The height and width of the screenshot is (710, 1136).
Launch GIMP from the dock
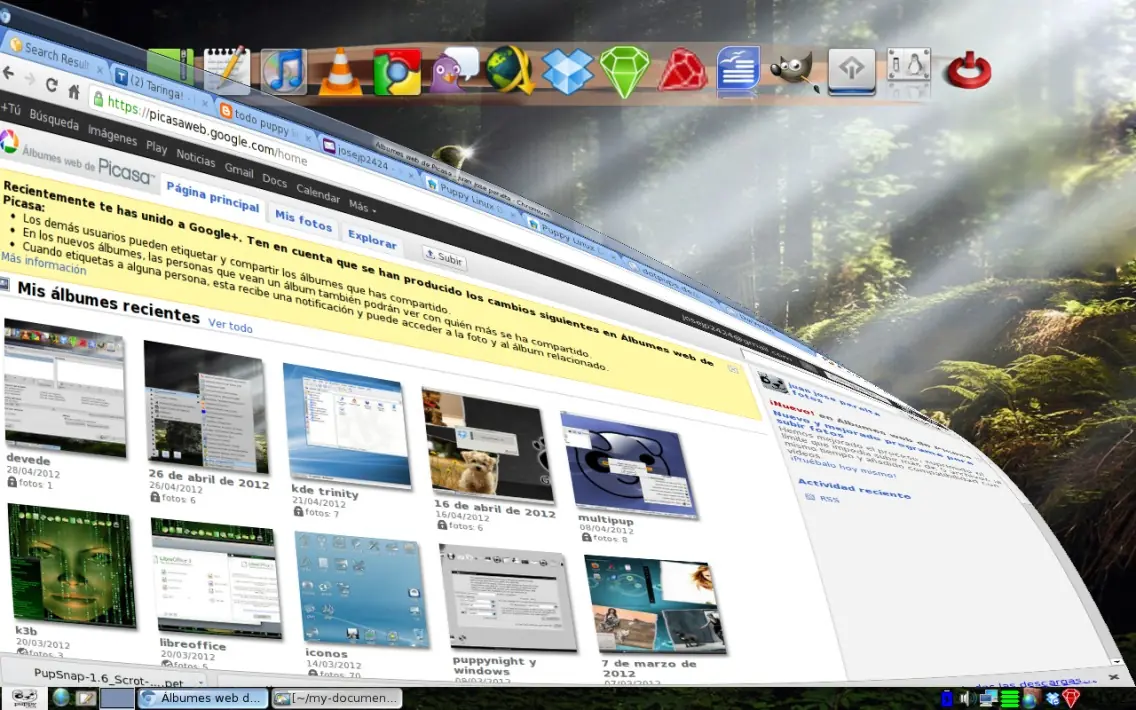pyautogui.click(x=795, y=72)
